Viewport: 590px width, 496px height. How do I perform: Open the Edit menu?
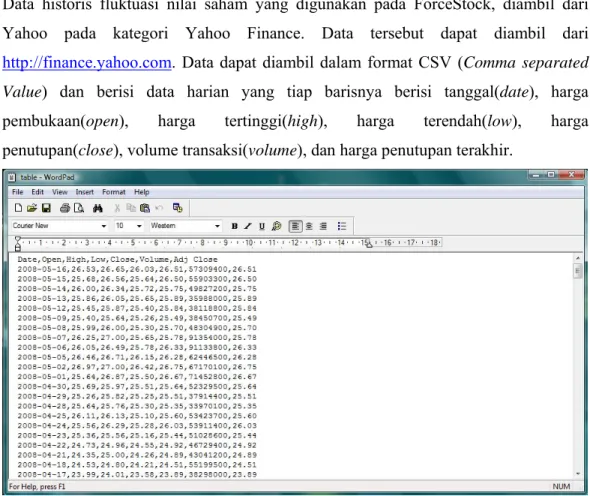37,192
